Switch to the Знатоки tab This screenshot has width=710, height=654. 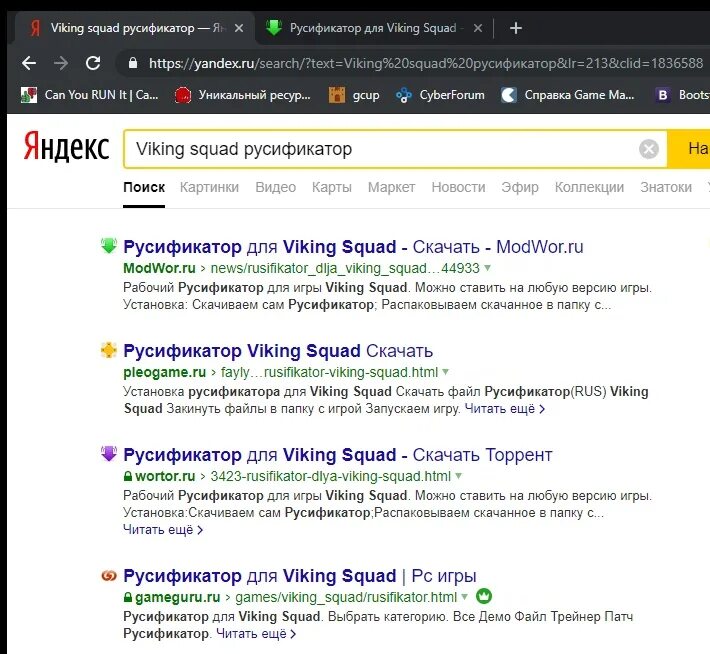(666, 187)
